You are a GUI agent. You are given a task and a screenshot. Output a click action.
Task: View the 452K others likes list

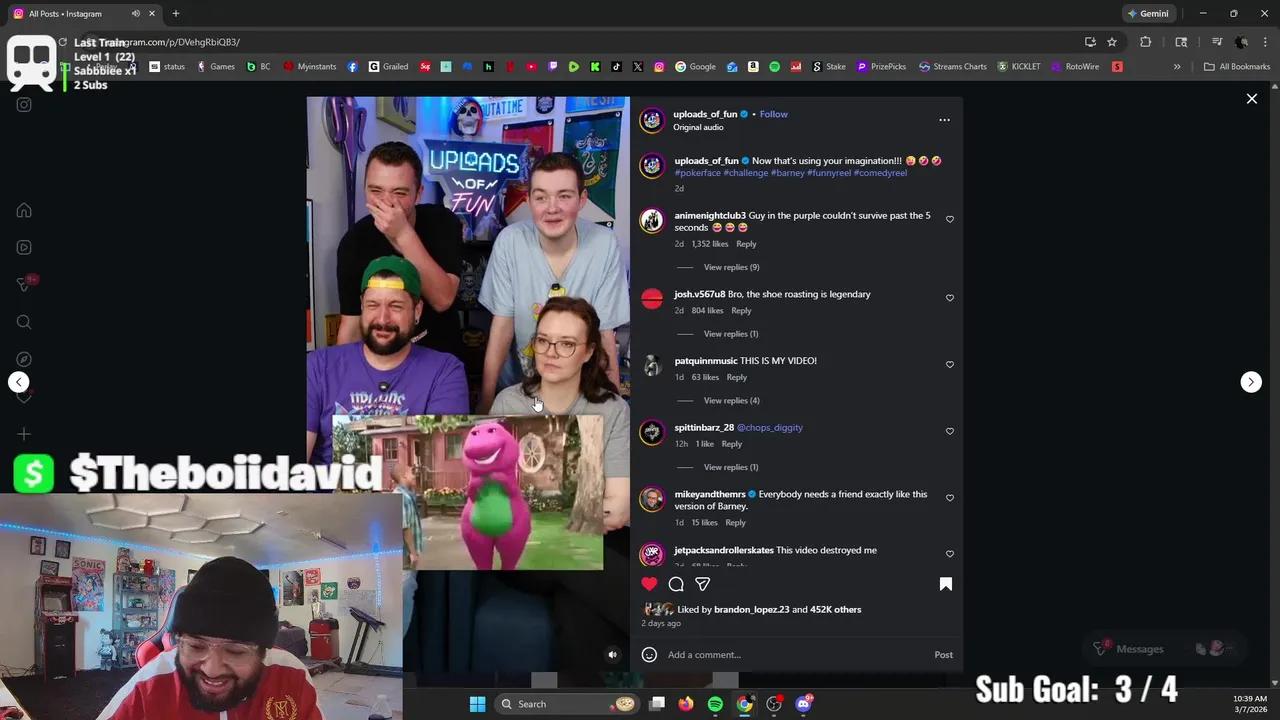point(835,609)
